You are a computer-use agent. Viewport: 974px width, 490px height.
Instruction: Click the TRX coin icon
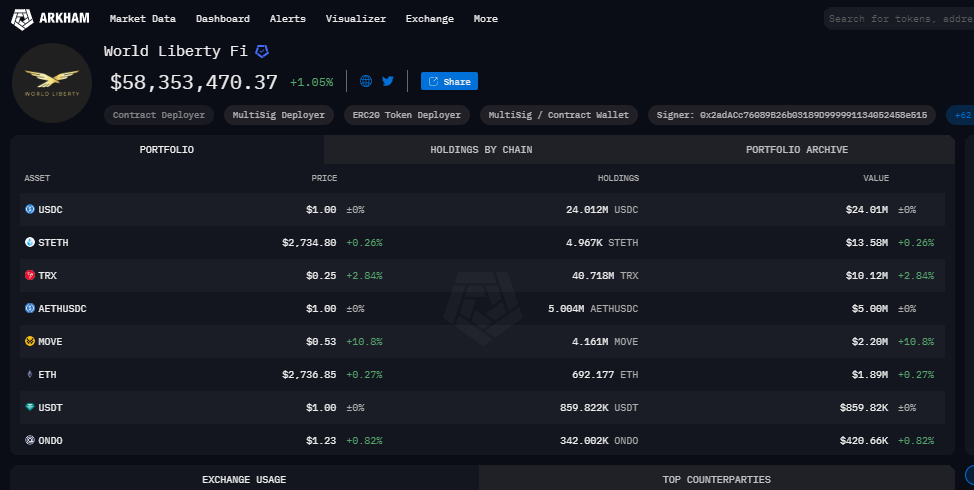click(30, 275)
